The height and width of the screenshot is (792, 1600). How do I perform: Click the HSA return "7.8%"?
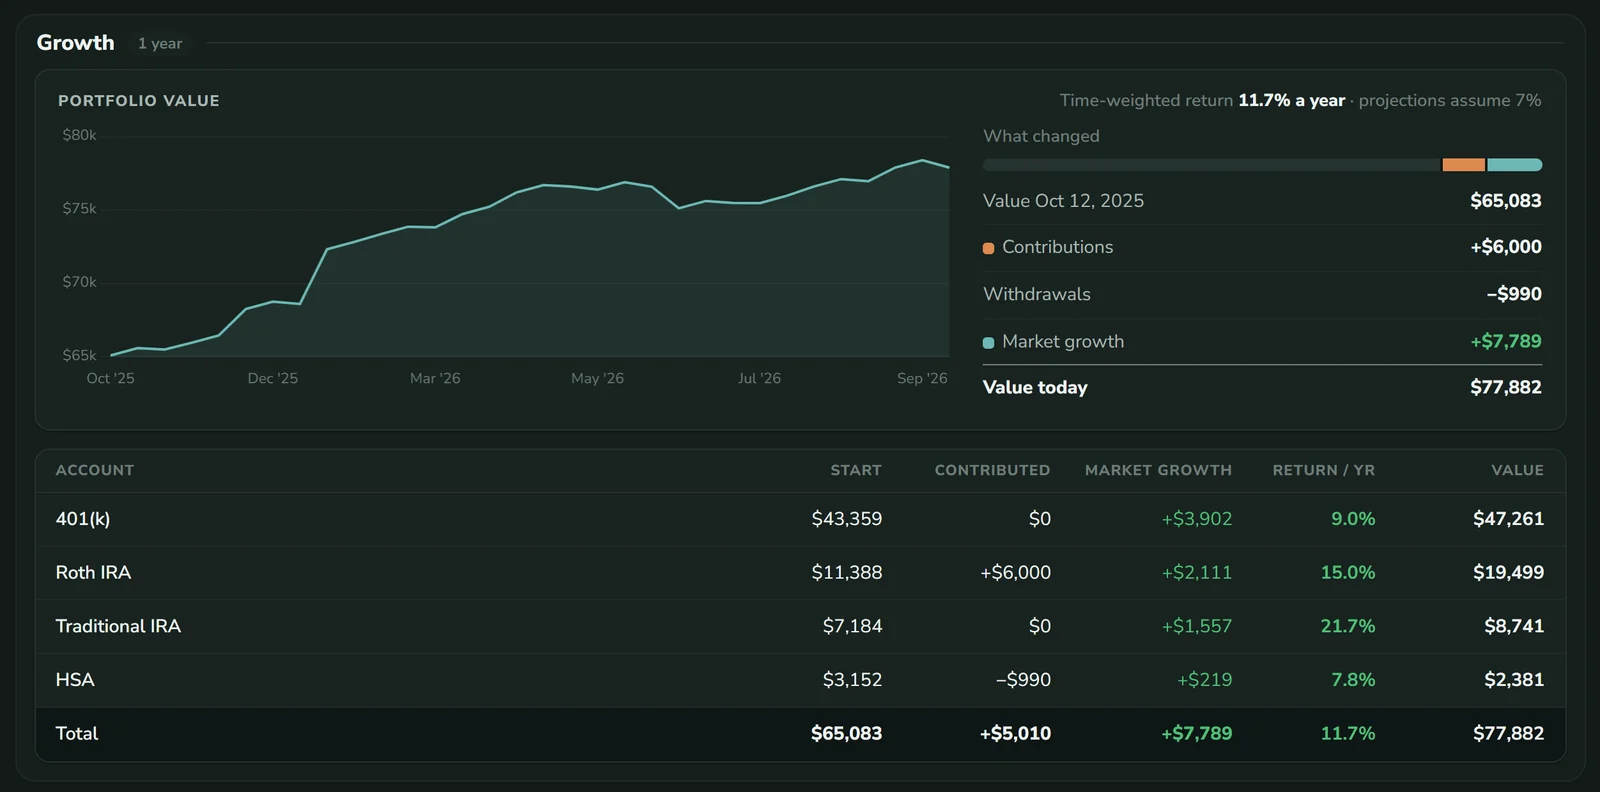pyautogui.click(x=1353, y=680)
